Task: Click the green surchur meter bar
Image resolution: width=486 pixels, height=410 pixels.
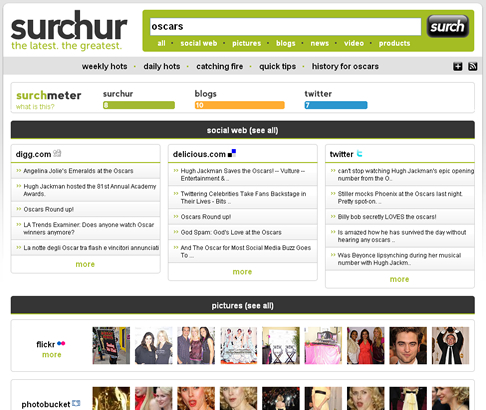Action: pos(139,105)
